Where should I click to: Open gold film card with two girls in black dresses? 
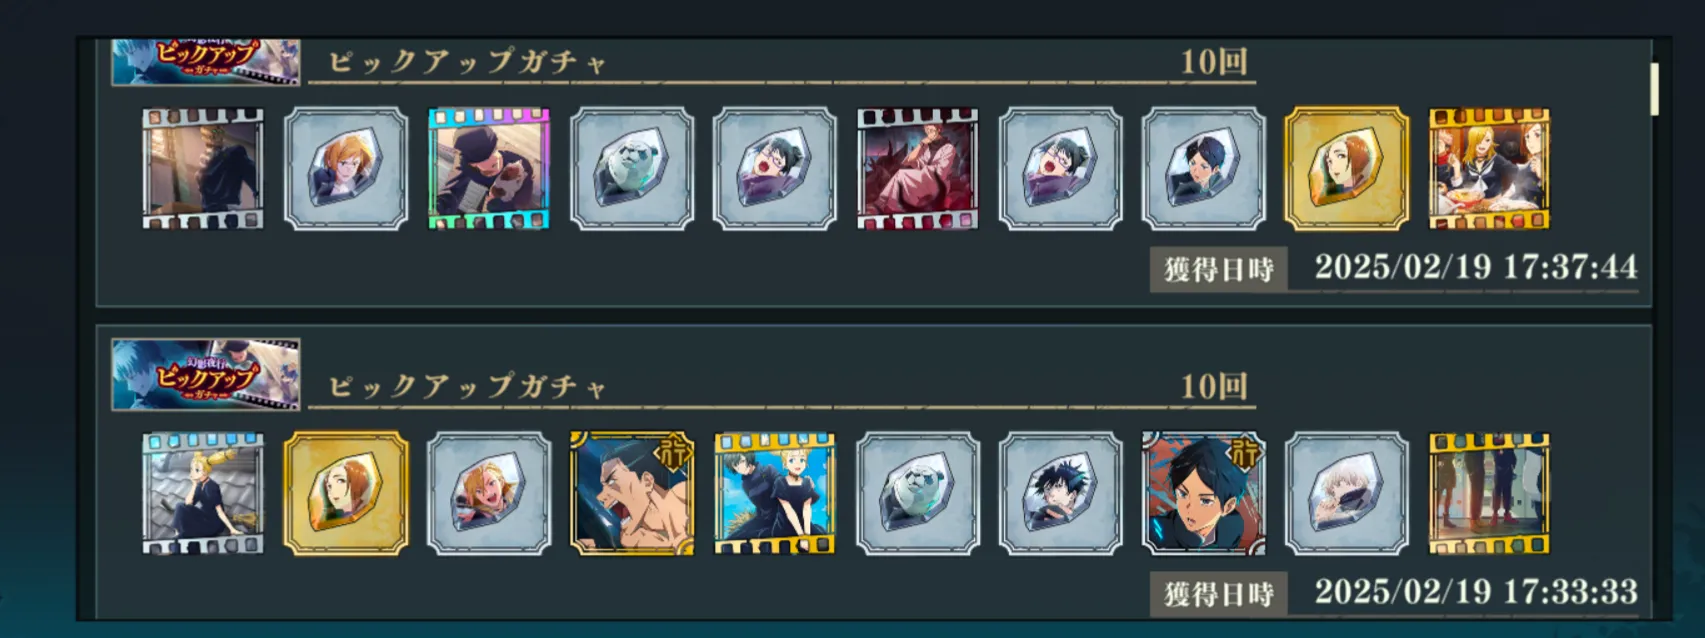[775, 493]
